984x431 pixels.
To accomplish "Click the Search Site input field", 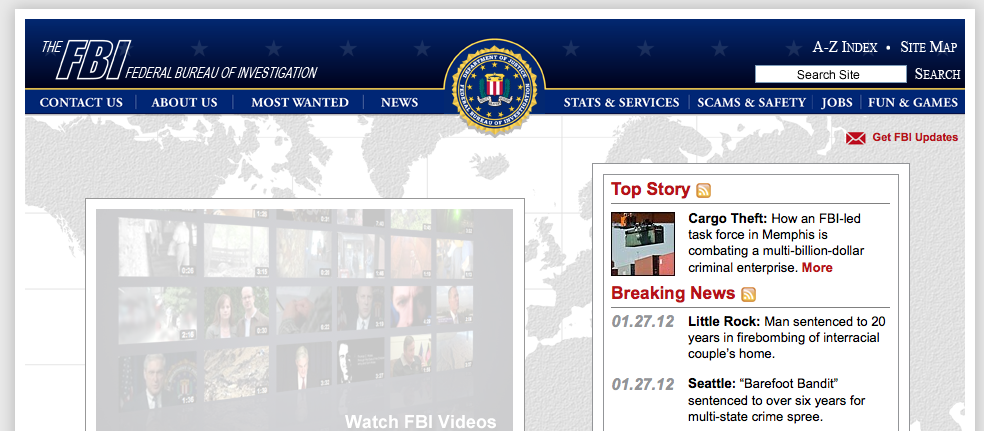I will (830, 75).
